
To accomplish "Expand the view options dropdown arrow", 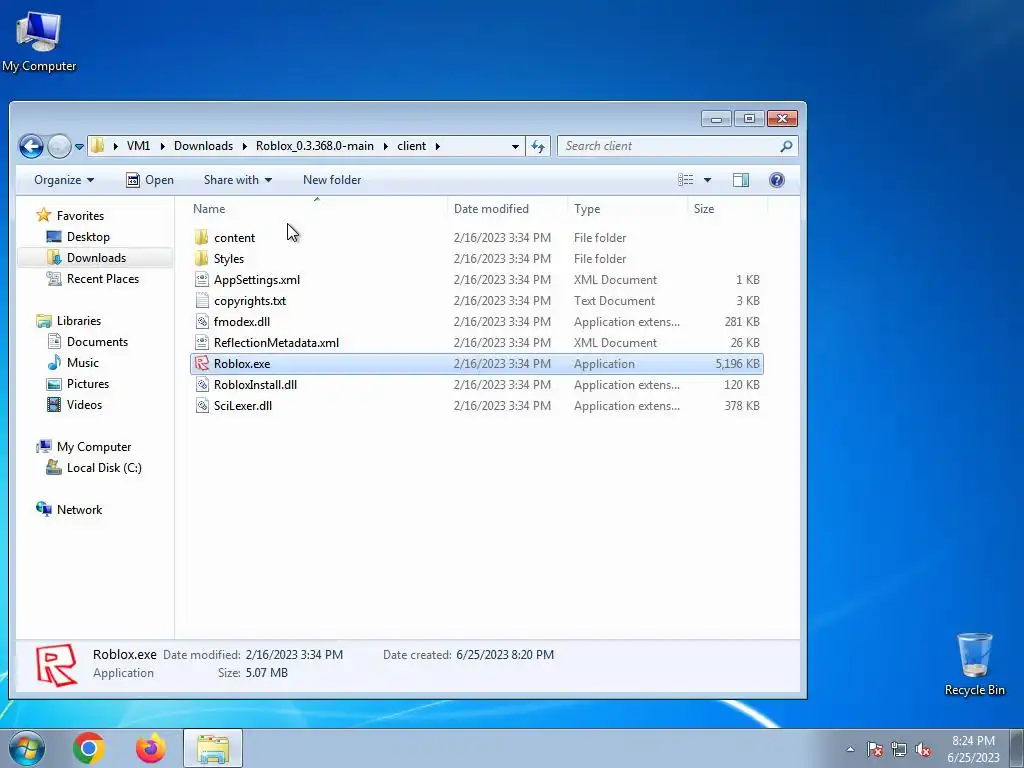I will click(707, 180).
